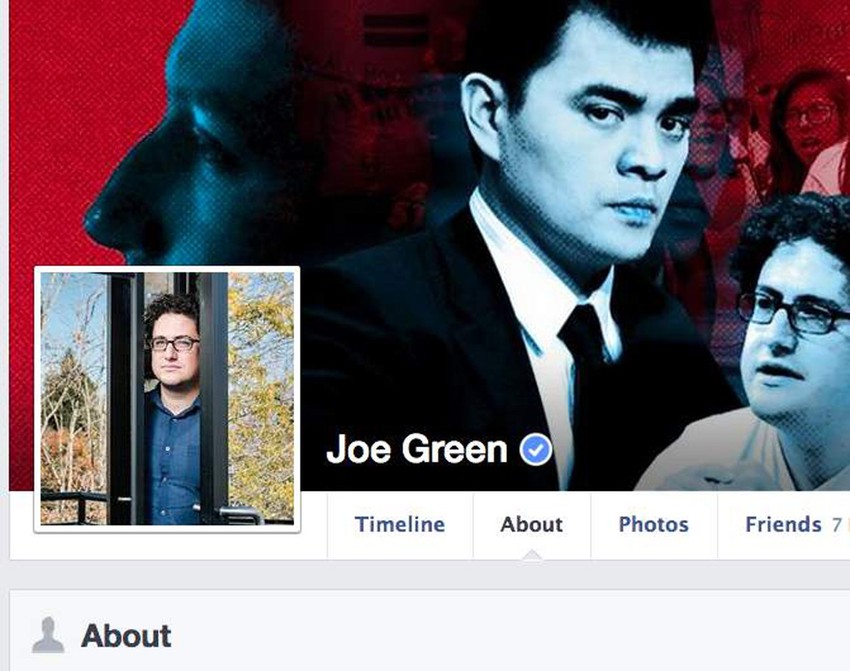Click the active tab pointer under About

click(x=532, y=554)
